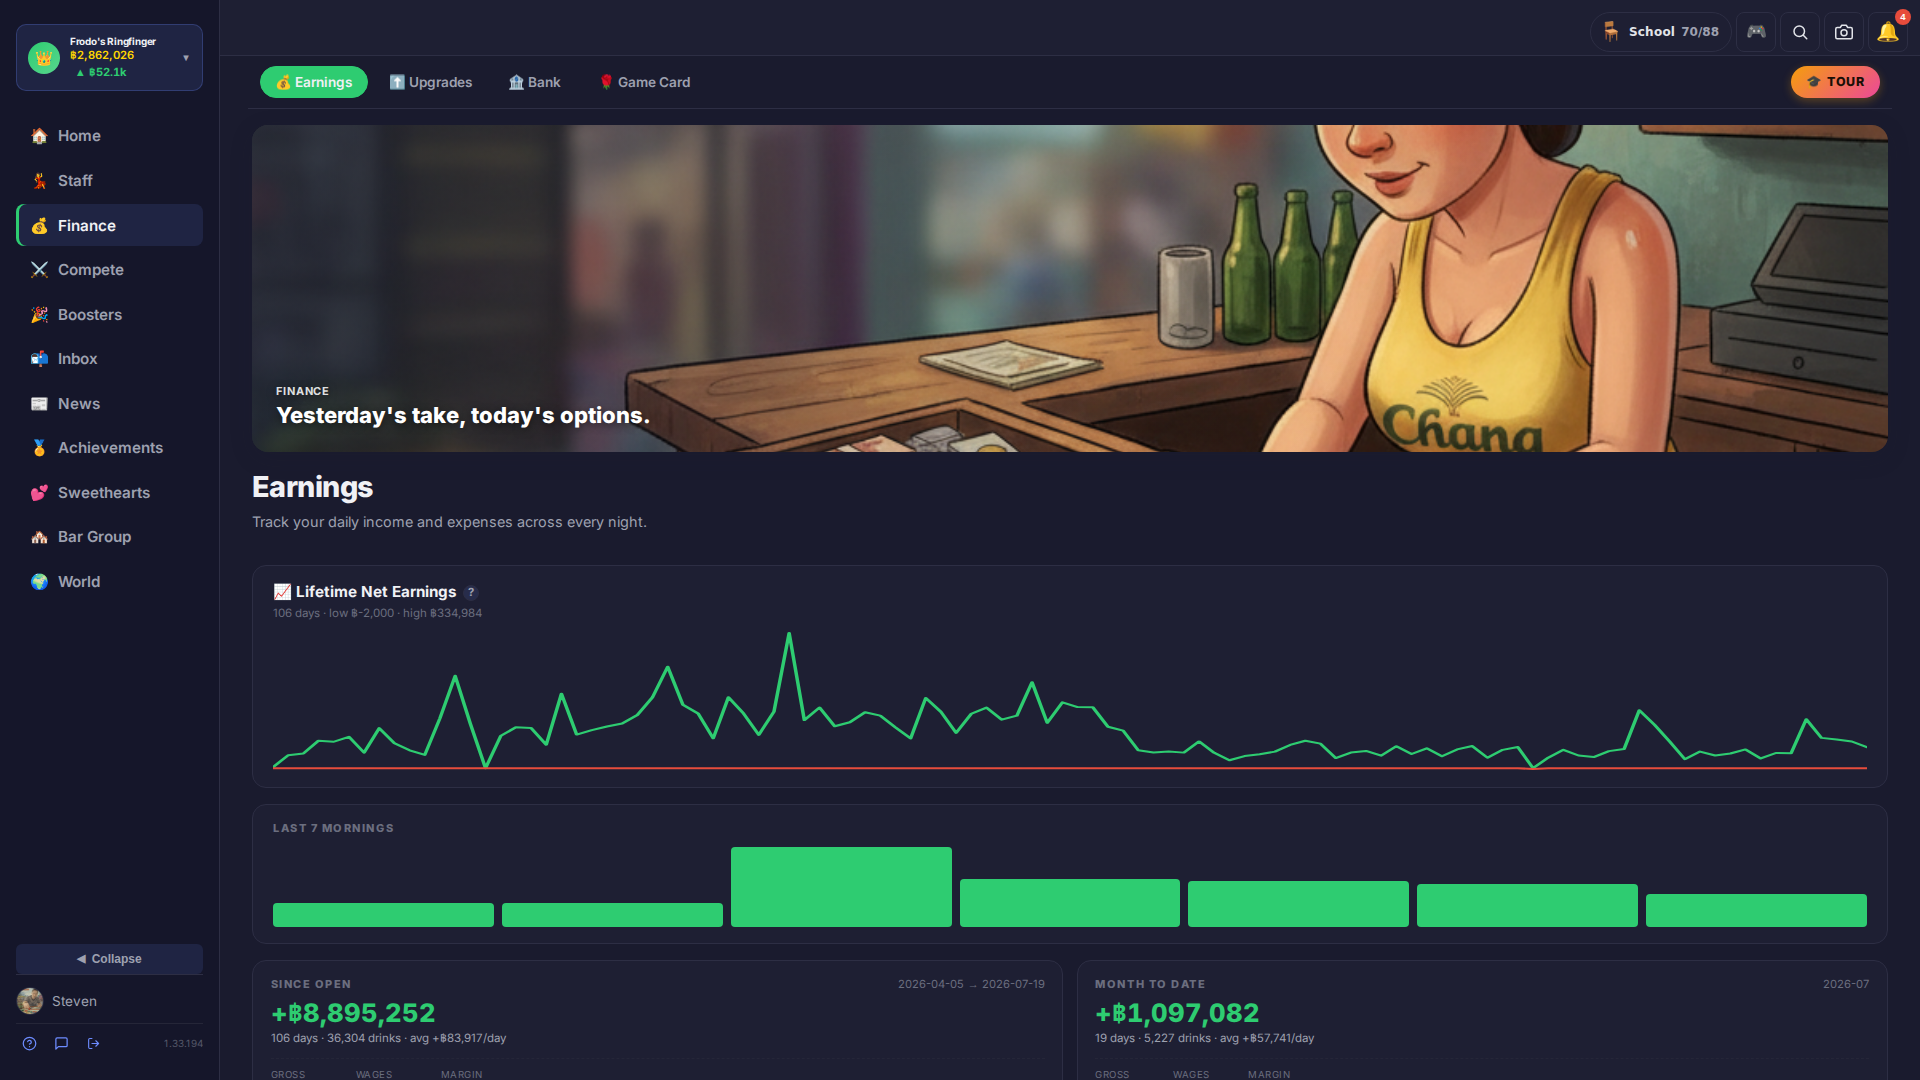Open the gamepad icon in top bar

tap(1756, 32)
